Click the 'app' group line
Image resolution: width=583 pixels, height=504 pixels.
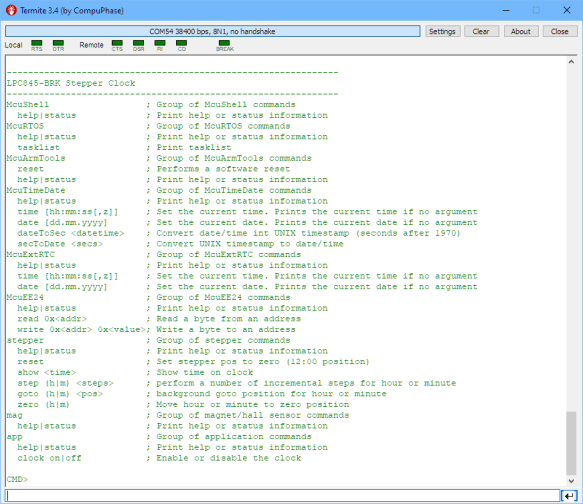coord(15,437)
